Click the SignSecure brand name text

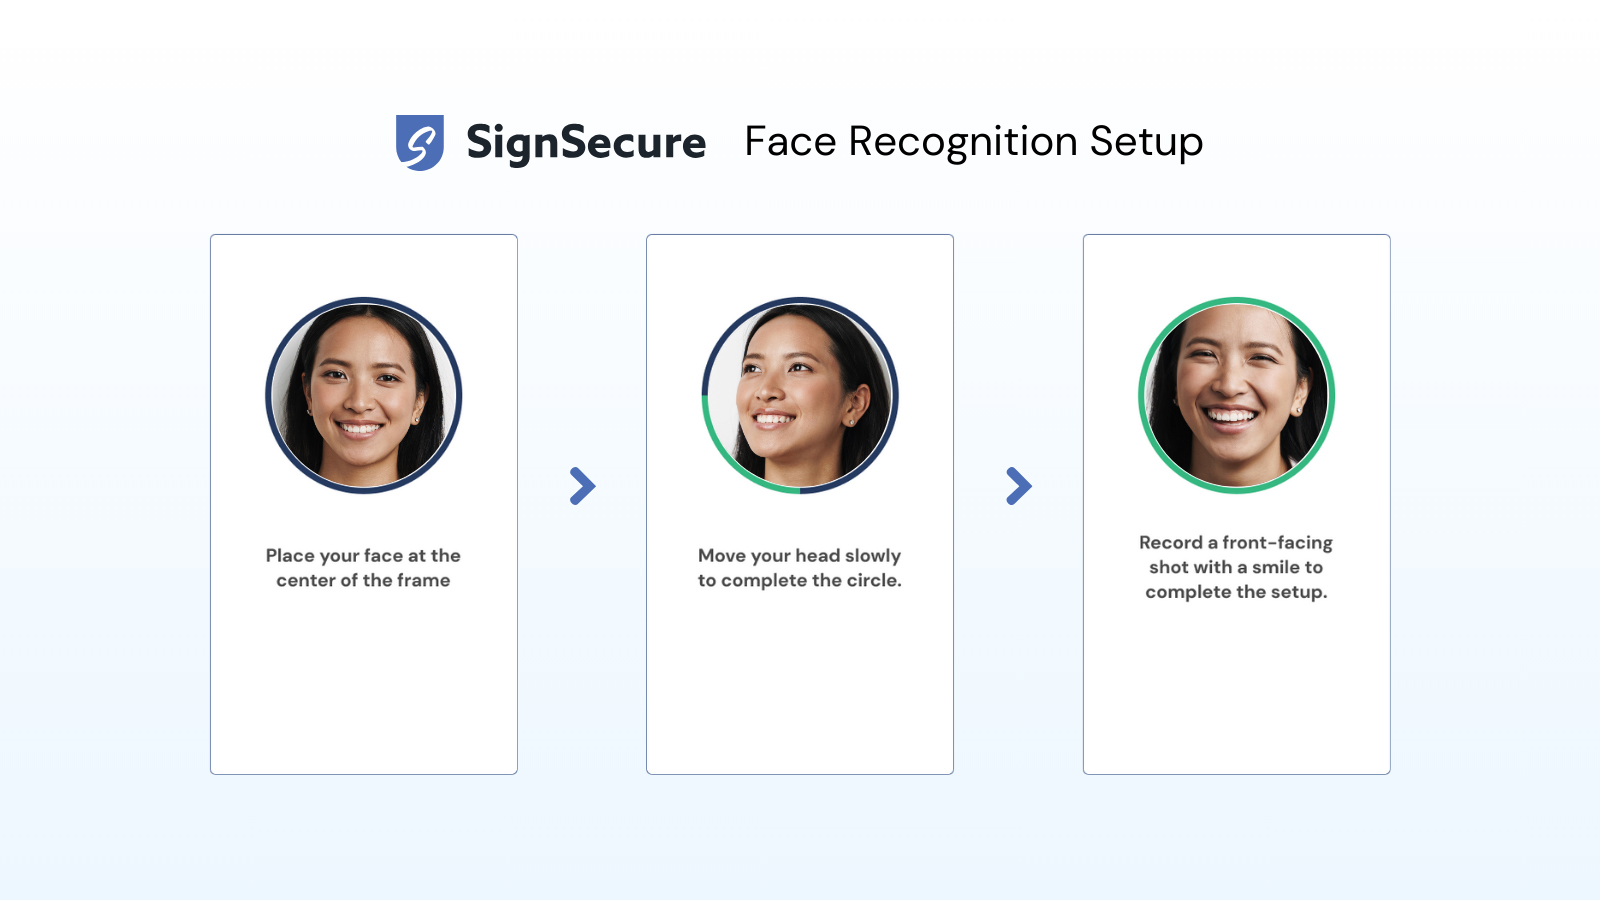586,143
